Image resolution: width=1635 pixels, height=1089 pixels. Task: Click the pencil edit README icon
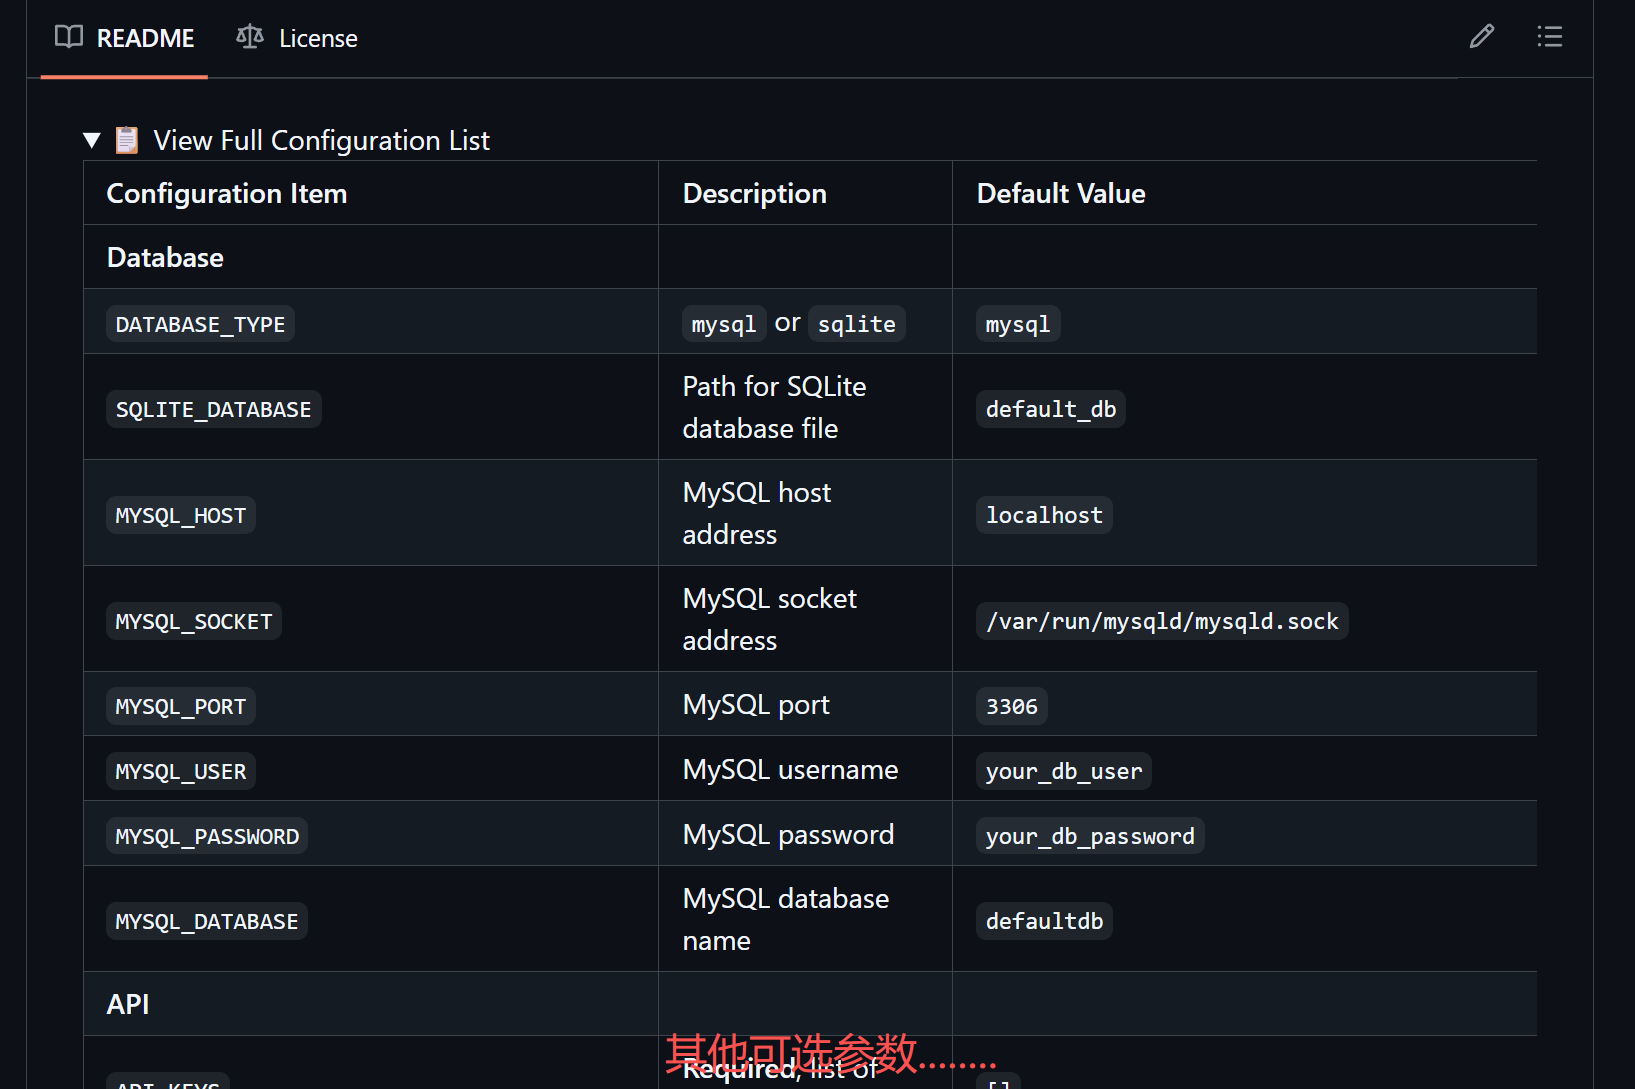point(1481,37)
